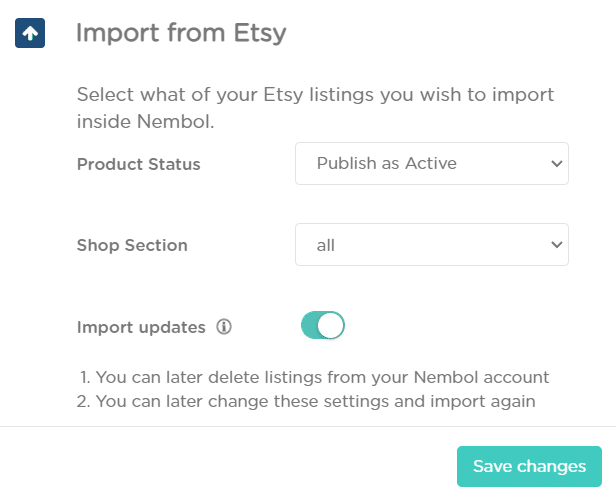
Task: Click note 1 about deleting listings later
Action: (x=314, y=377)
